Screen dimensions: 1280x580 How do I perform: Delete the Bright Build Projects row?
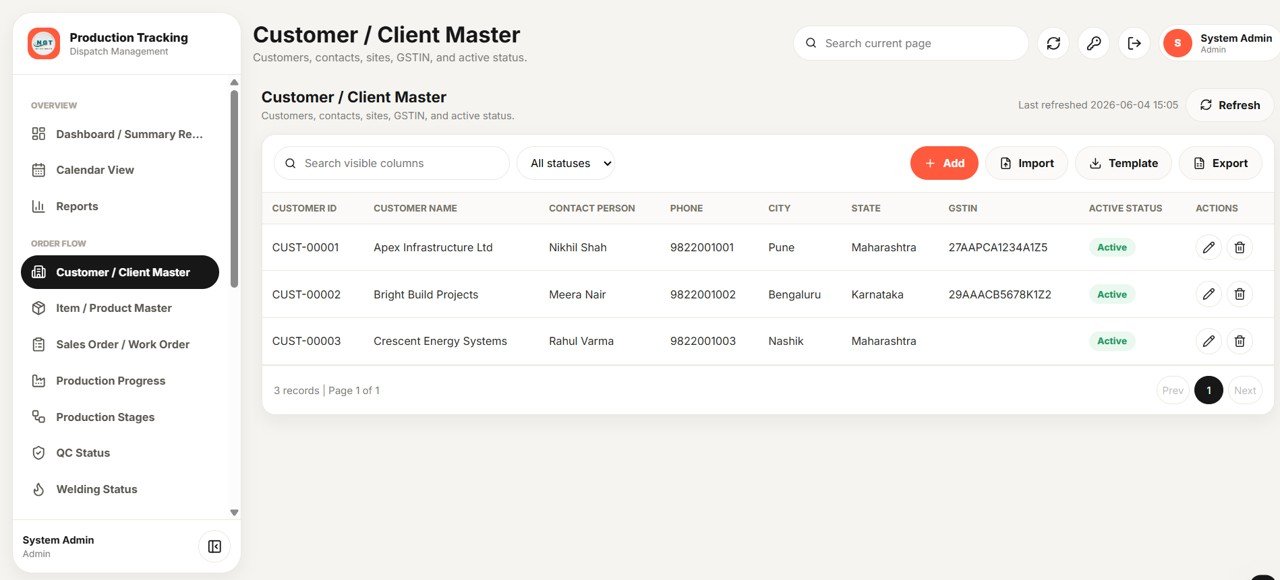[x=1240, y=294]
